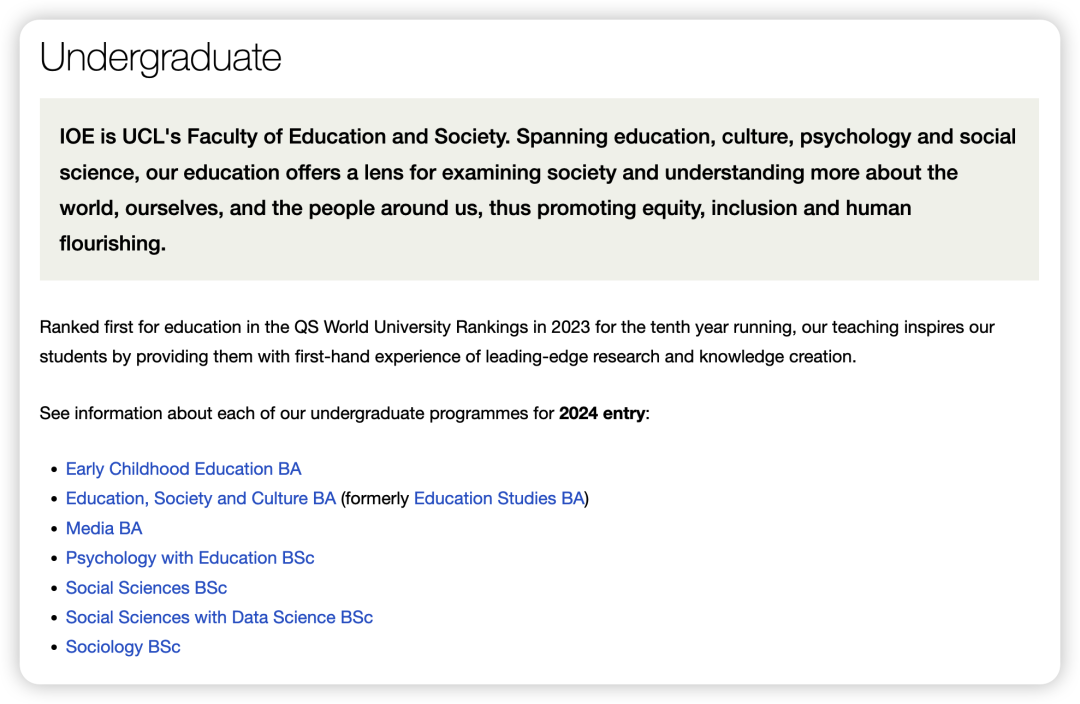The height and width of the screenshot is (704, 1080).
Task: Go to the Media BA programme
Action: tap(104, 528)
